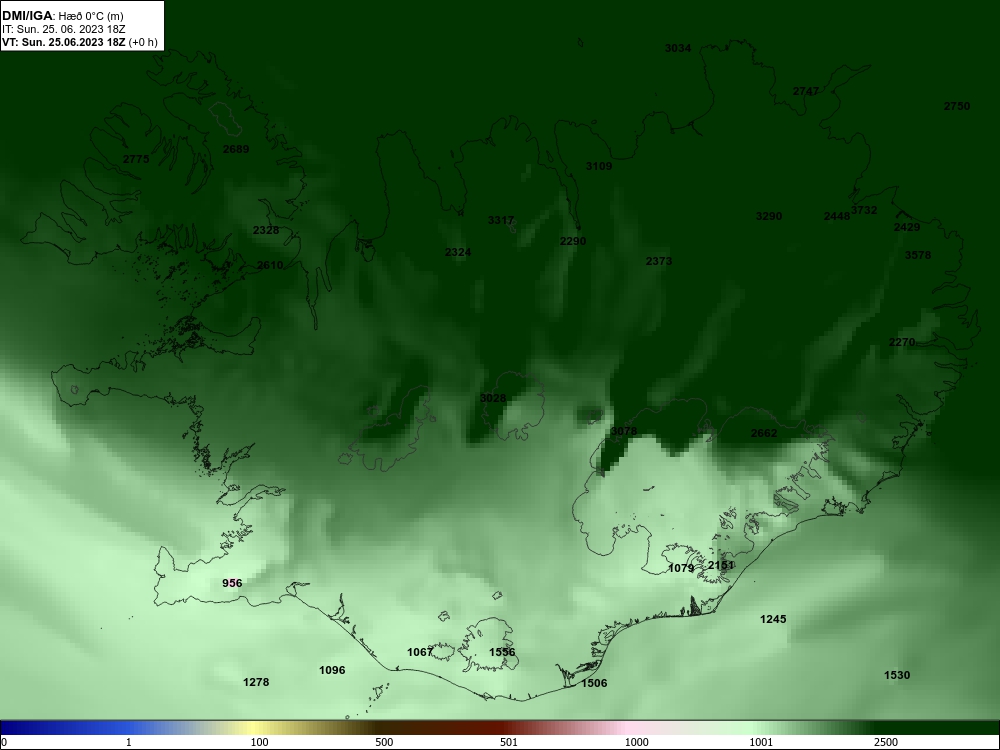1000x750 pixels.
Task: Click the map value 1556
Action: (502, 652)
